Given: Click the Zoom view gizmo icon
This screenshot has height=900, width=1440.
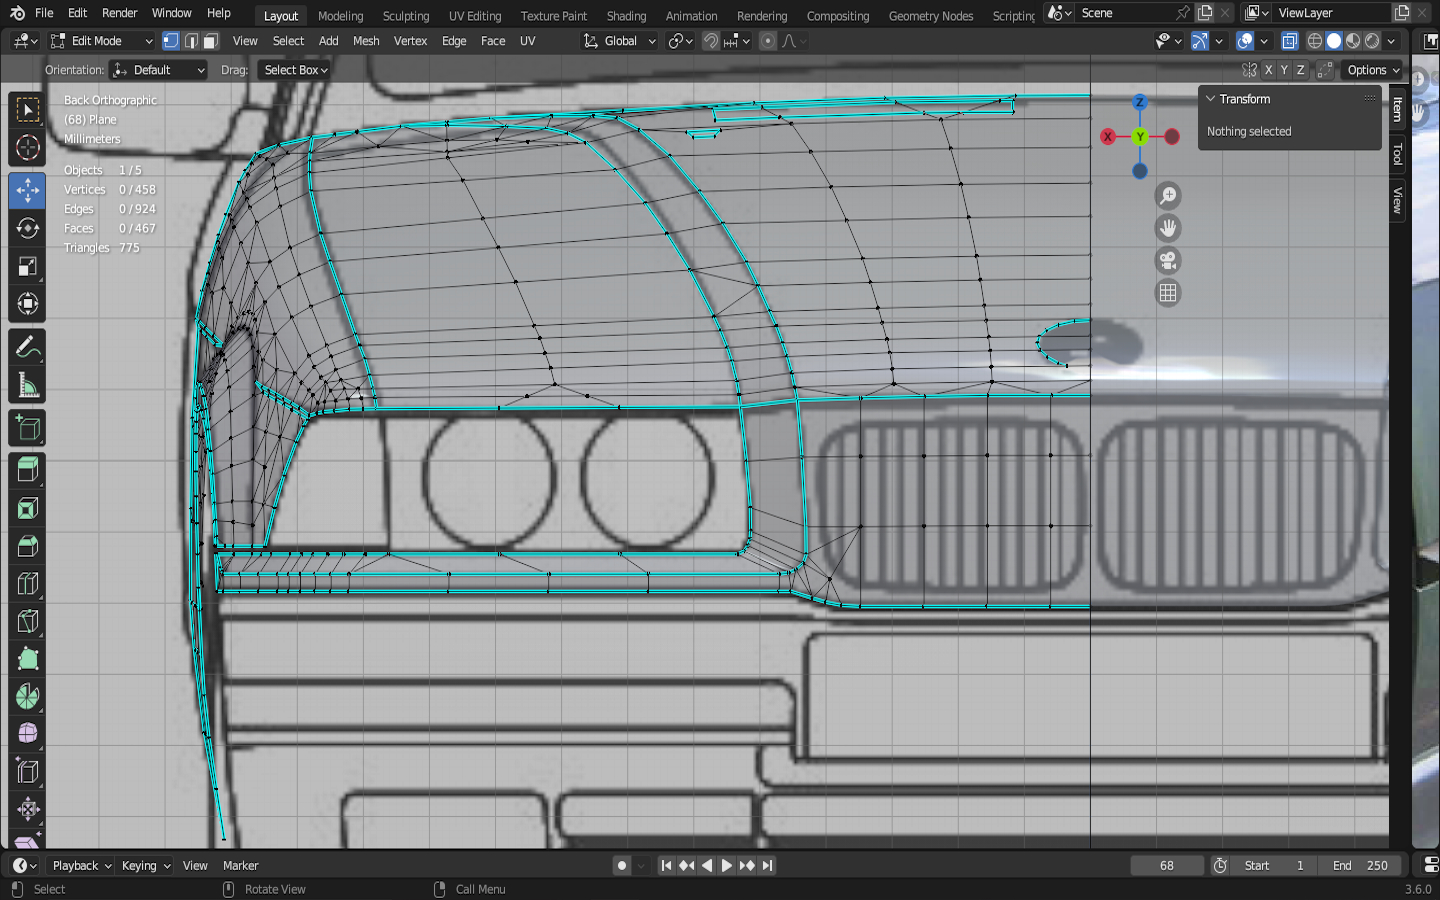Looking at the screenshot, I should [1167, 196].
